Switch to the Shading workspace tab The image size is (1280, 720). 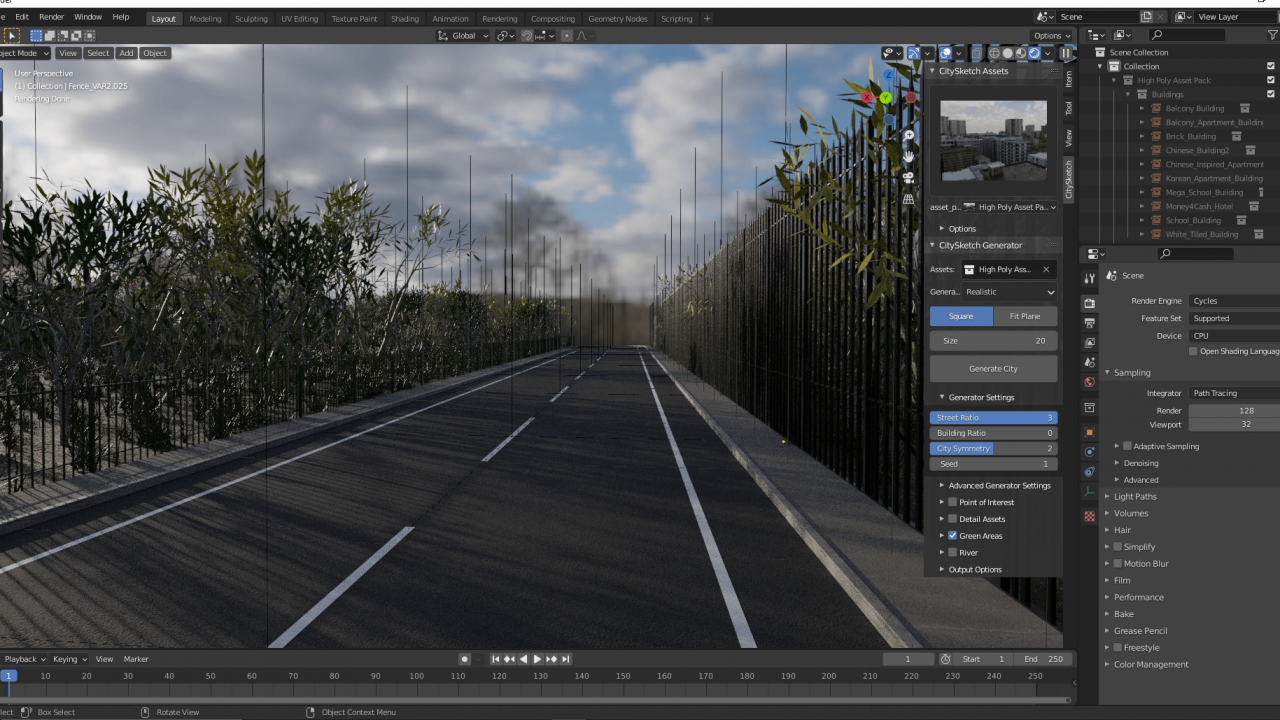coord(405,19)
